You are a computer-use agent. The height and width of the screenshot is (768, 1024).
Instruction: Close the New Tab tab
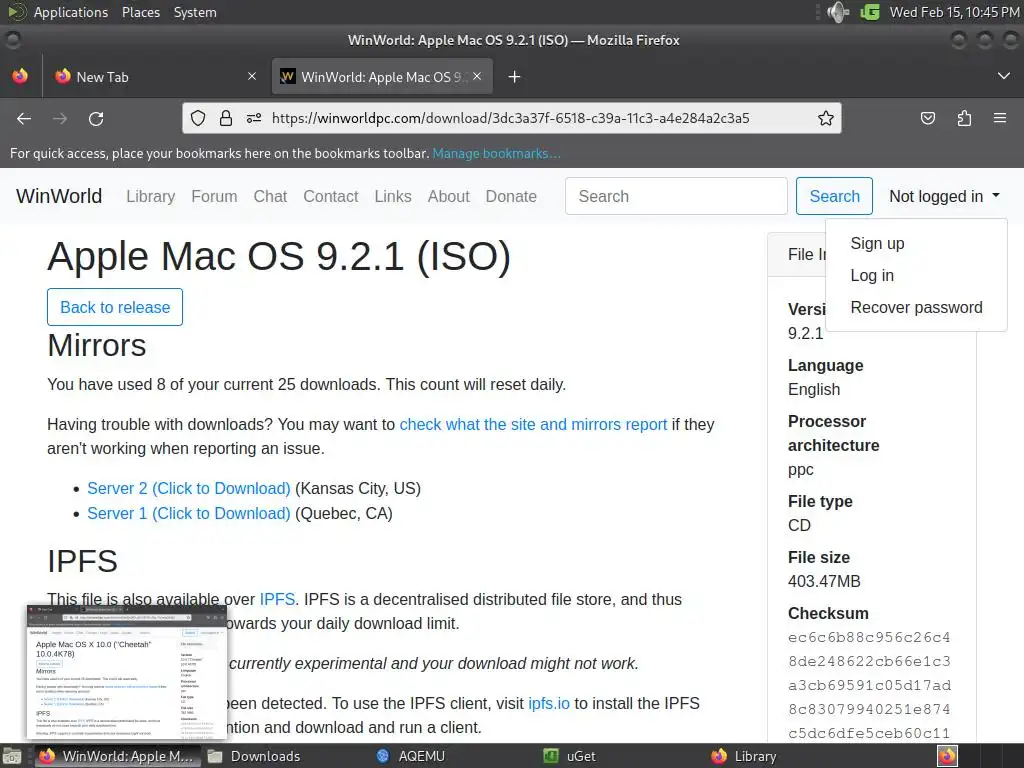(252, 76)
